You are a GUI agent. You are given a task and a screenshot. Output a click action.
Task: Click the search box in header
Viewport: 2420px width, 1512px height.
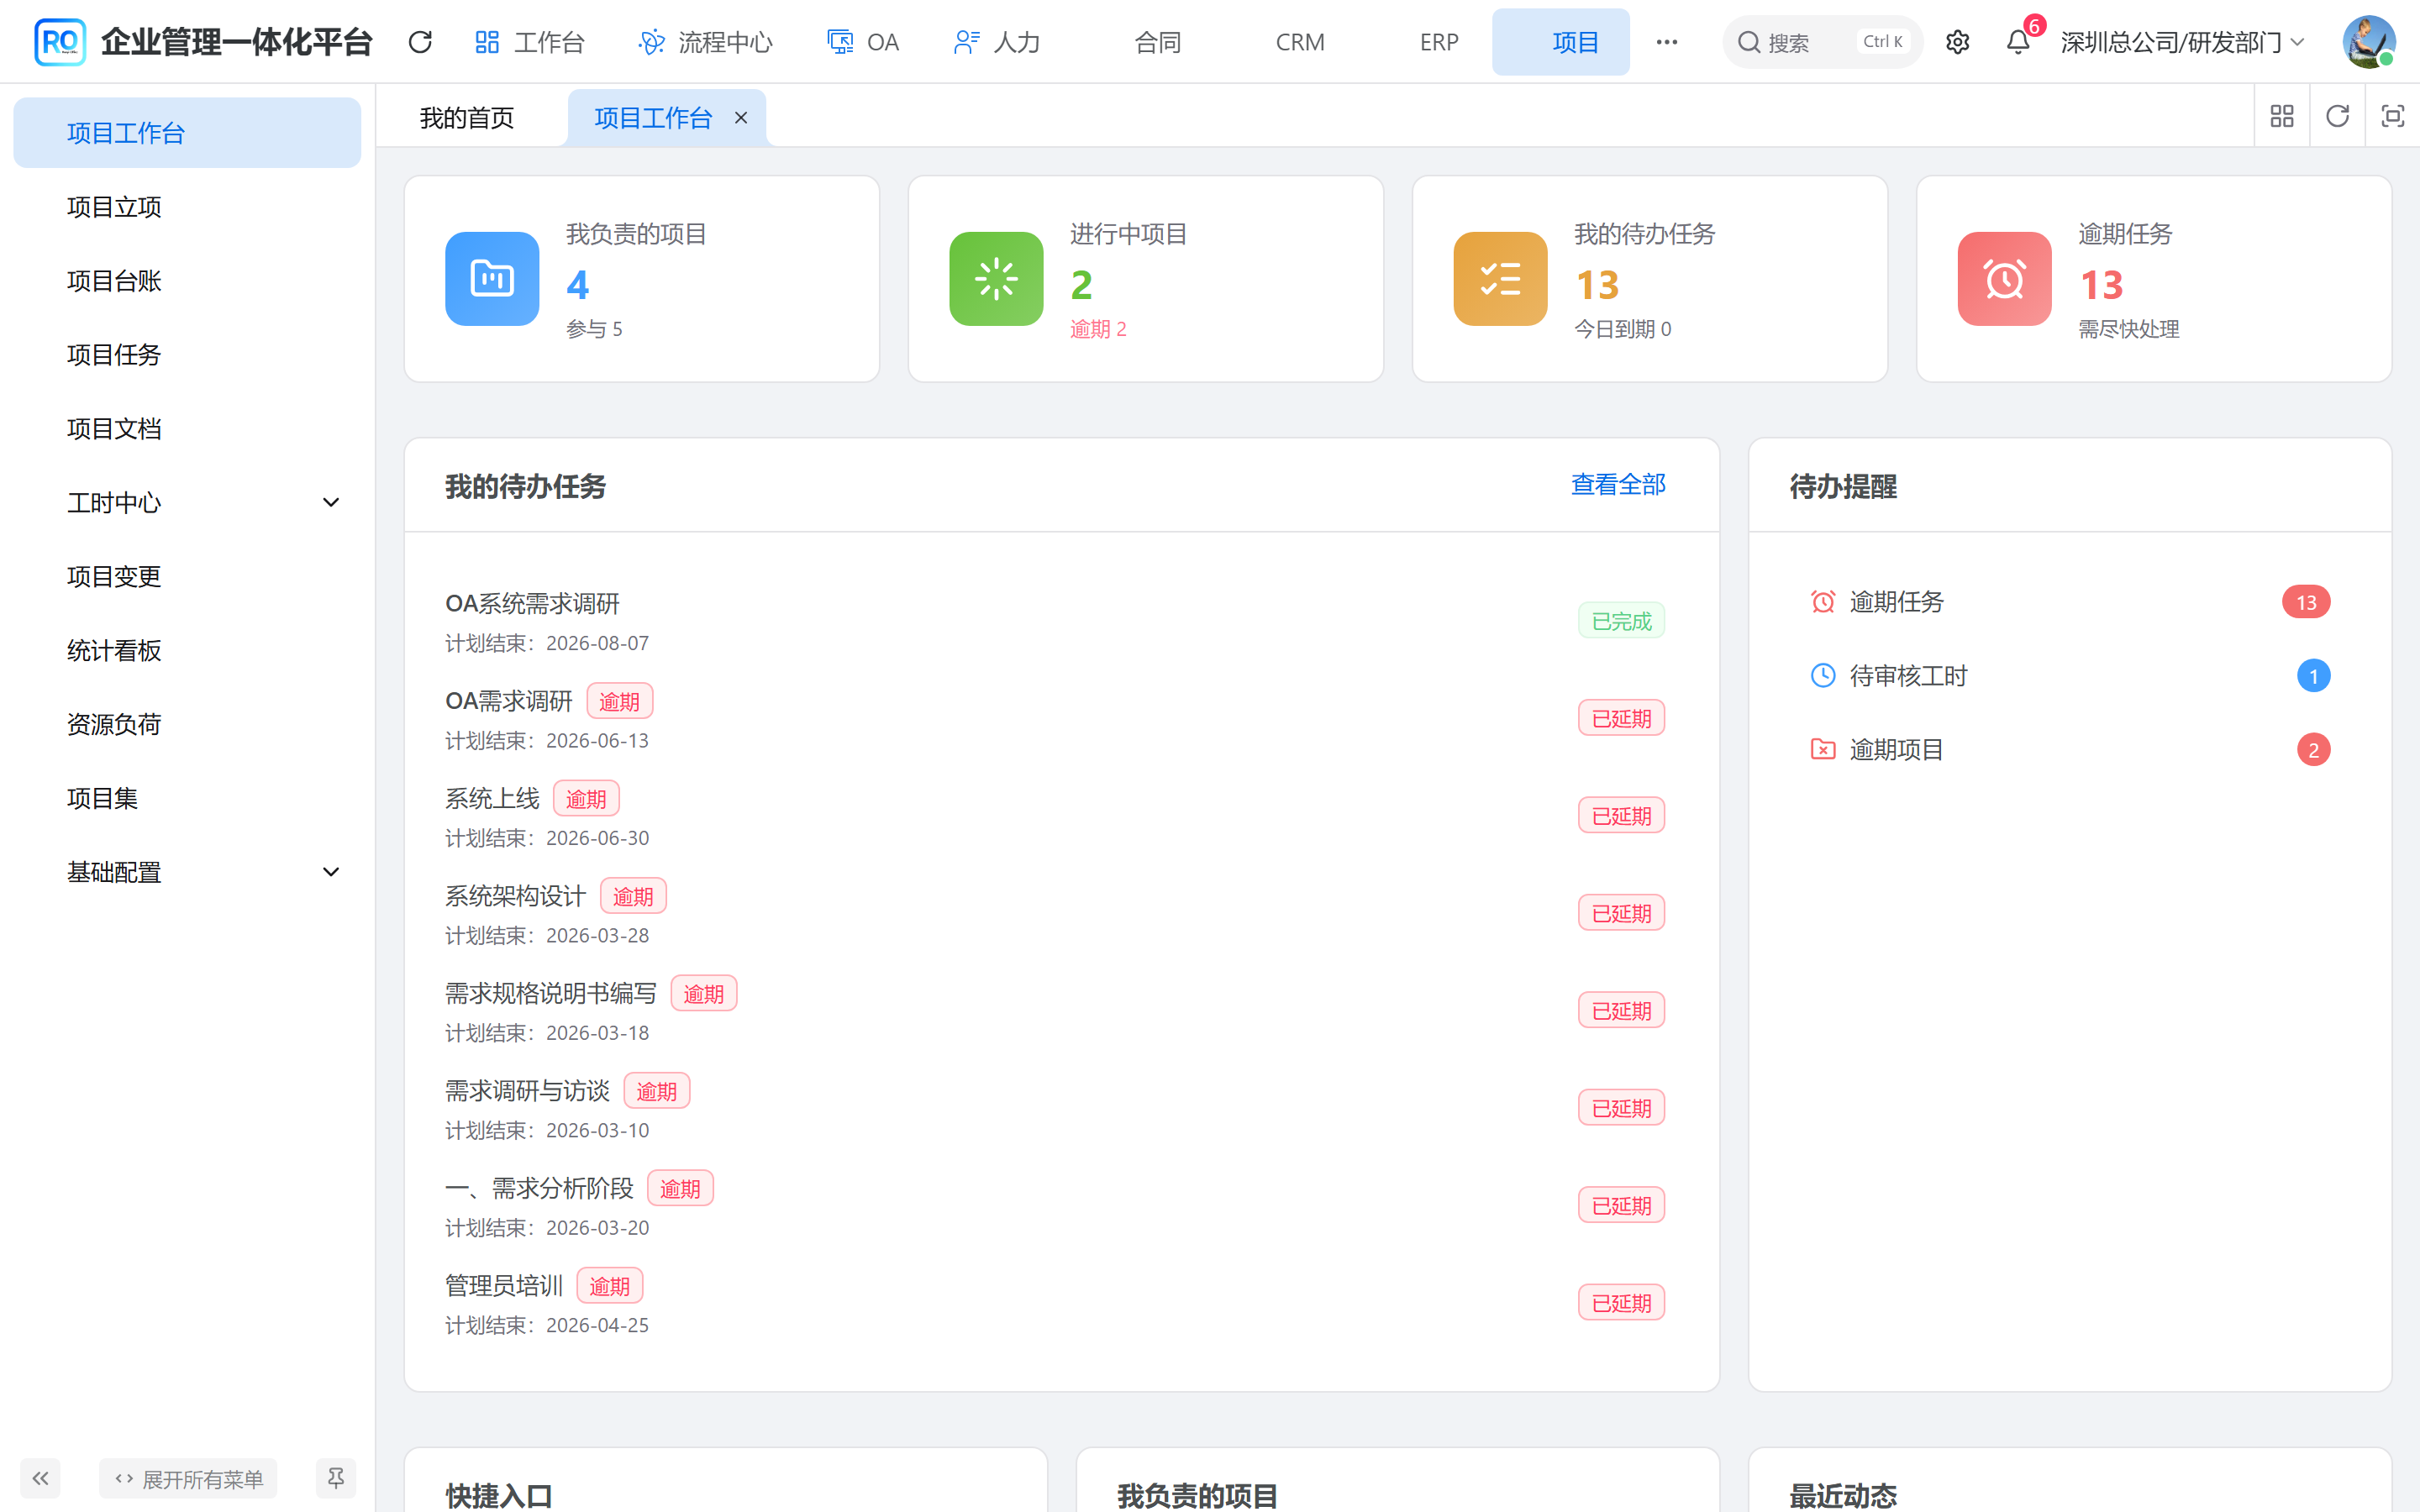tap(1822, 42)
